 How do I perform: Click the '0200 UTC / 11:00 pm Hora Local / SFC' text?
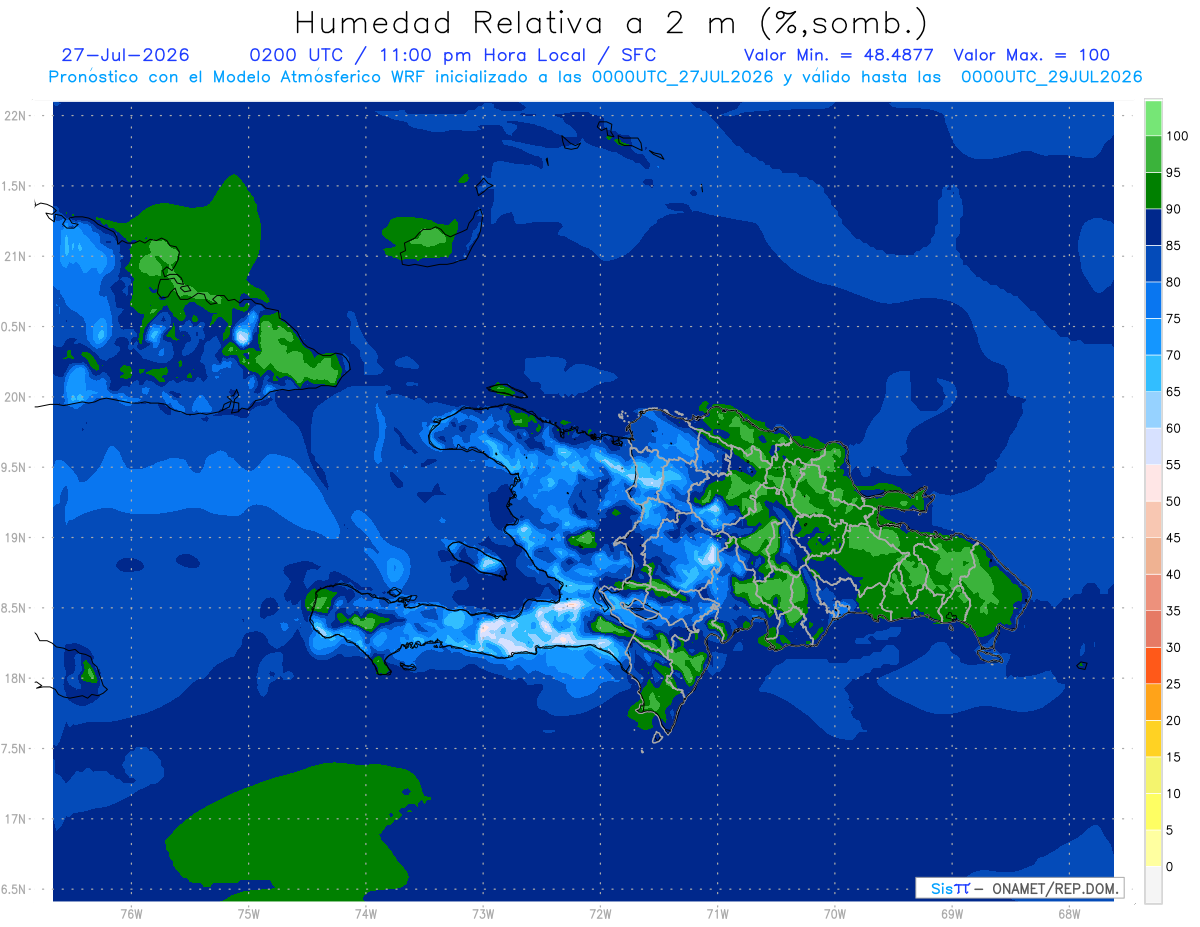pyautogui.click(x=453, y=55)
